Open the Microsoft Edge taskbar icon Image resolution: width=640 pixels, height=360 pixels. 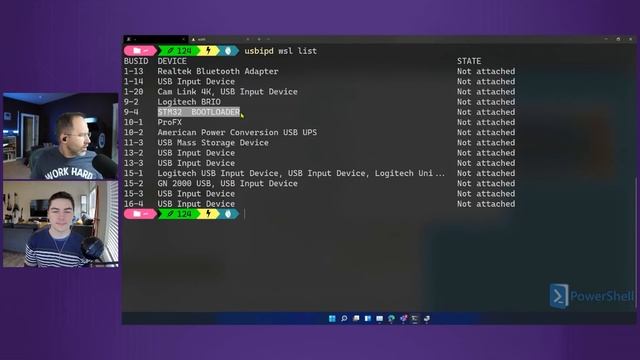tap(391, 318)
